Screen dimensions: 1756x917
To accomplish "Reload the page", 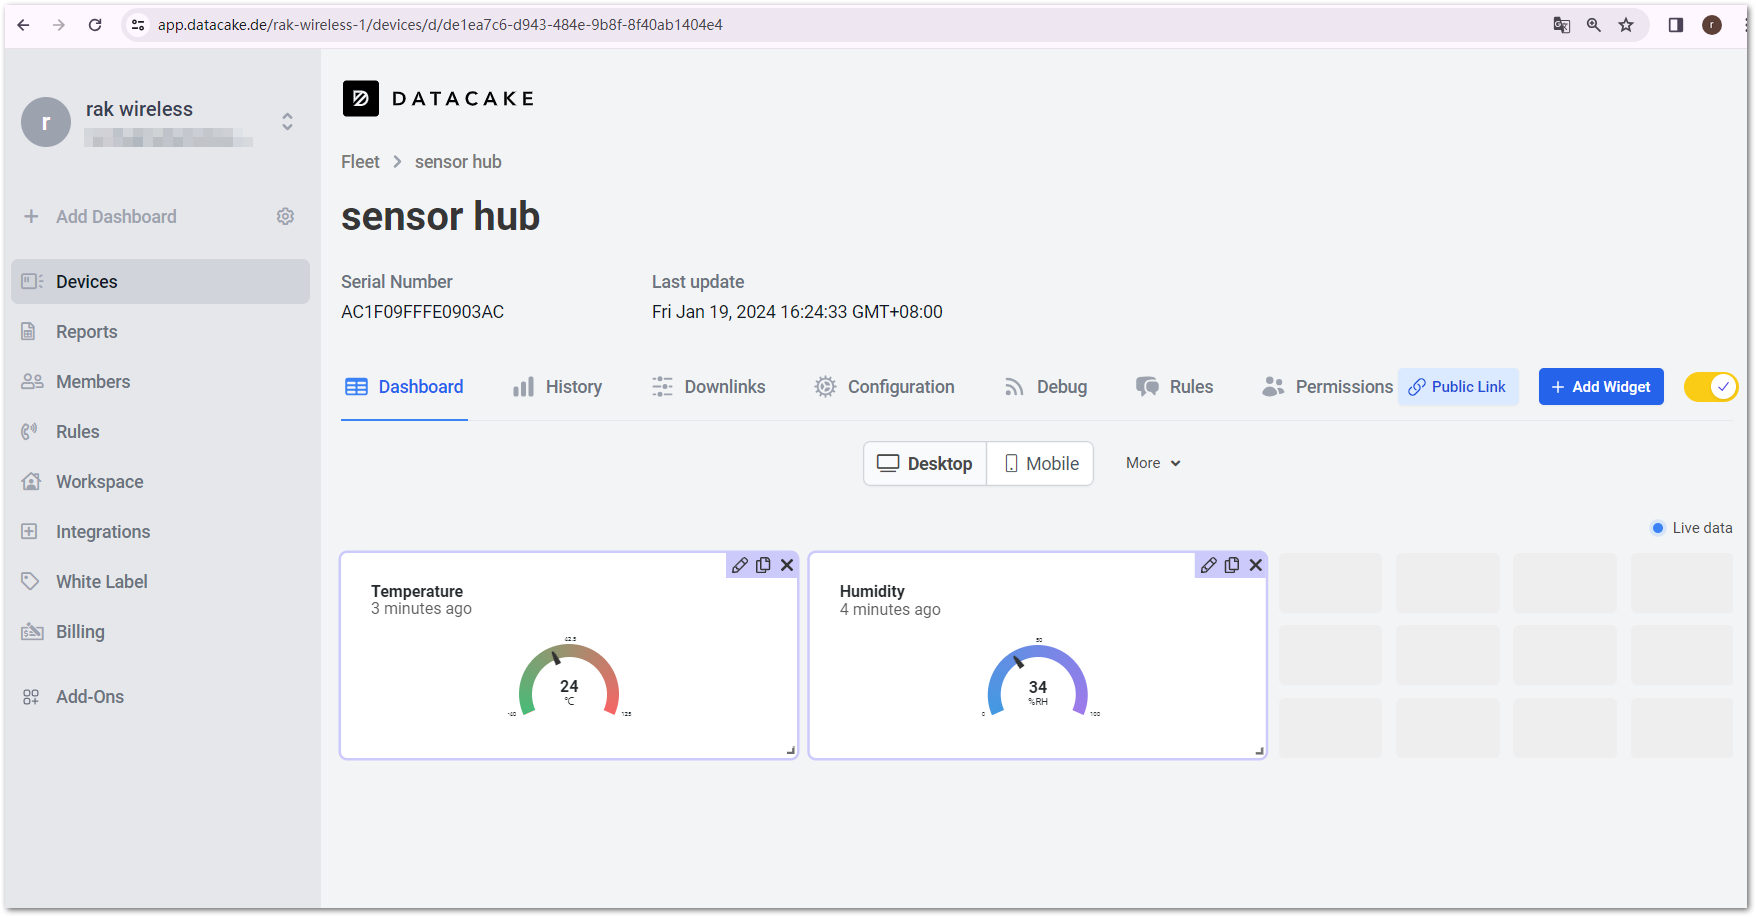I will tap(95, 25).
